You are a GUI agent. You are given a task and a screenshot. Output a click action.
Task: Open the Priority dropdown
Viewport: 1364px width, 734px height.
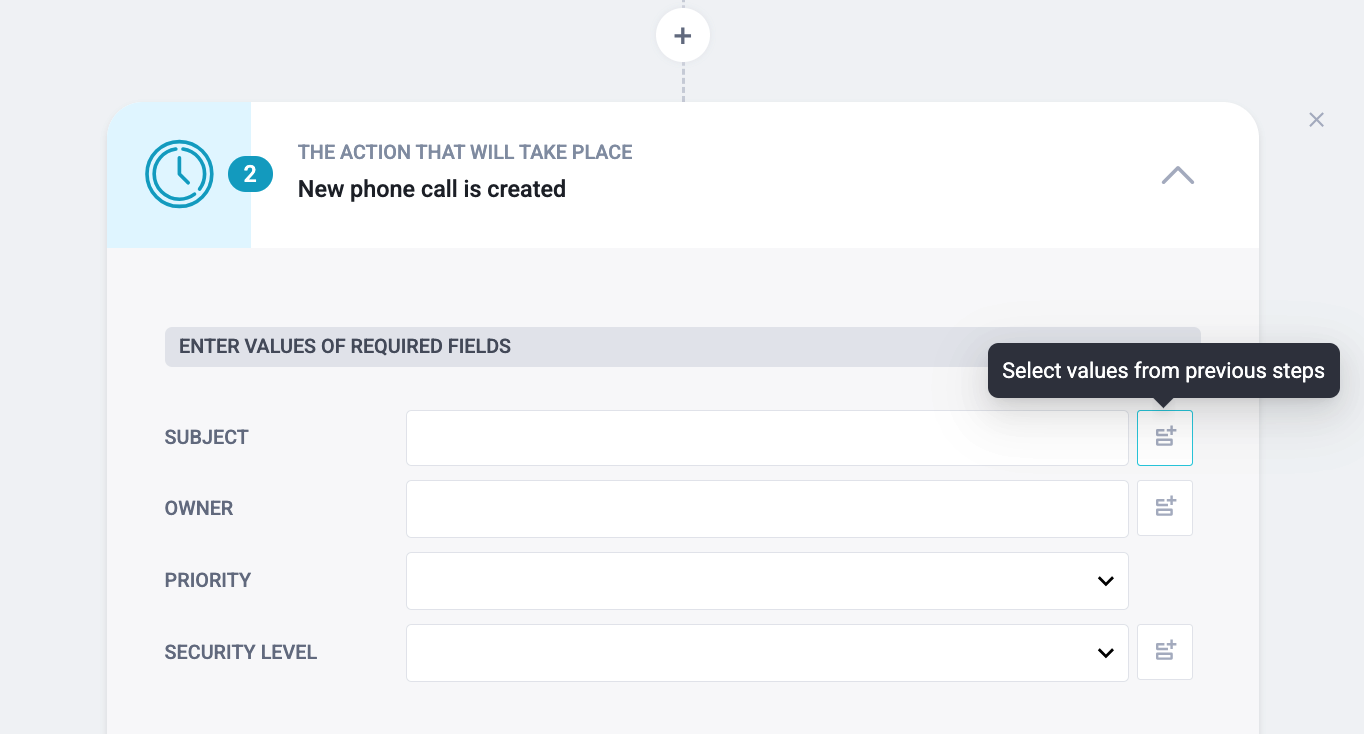(767, 581)
